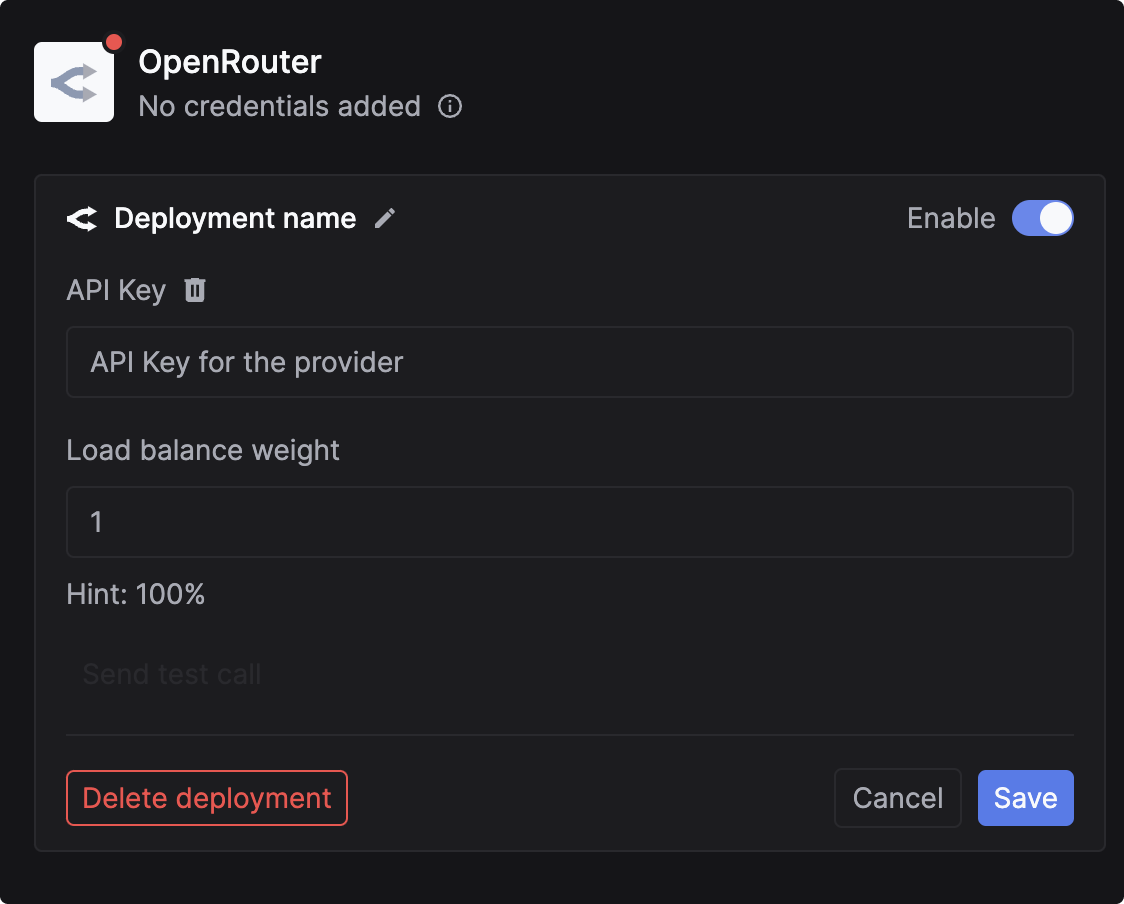The height and width of the screenshot is (904, 1124).
Task: Save the deployment settings
Action: (1025, 798)
